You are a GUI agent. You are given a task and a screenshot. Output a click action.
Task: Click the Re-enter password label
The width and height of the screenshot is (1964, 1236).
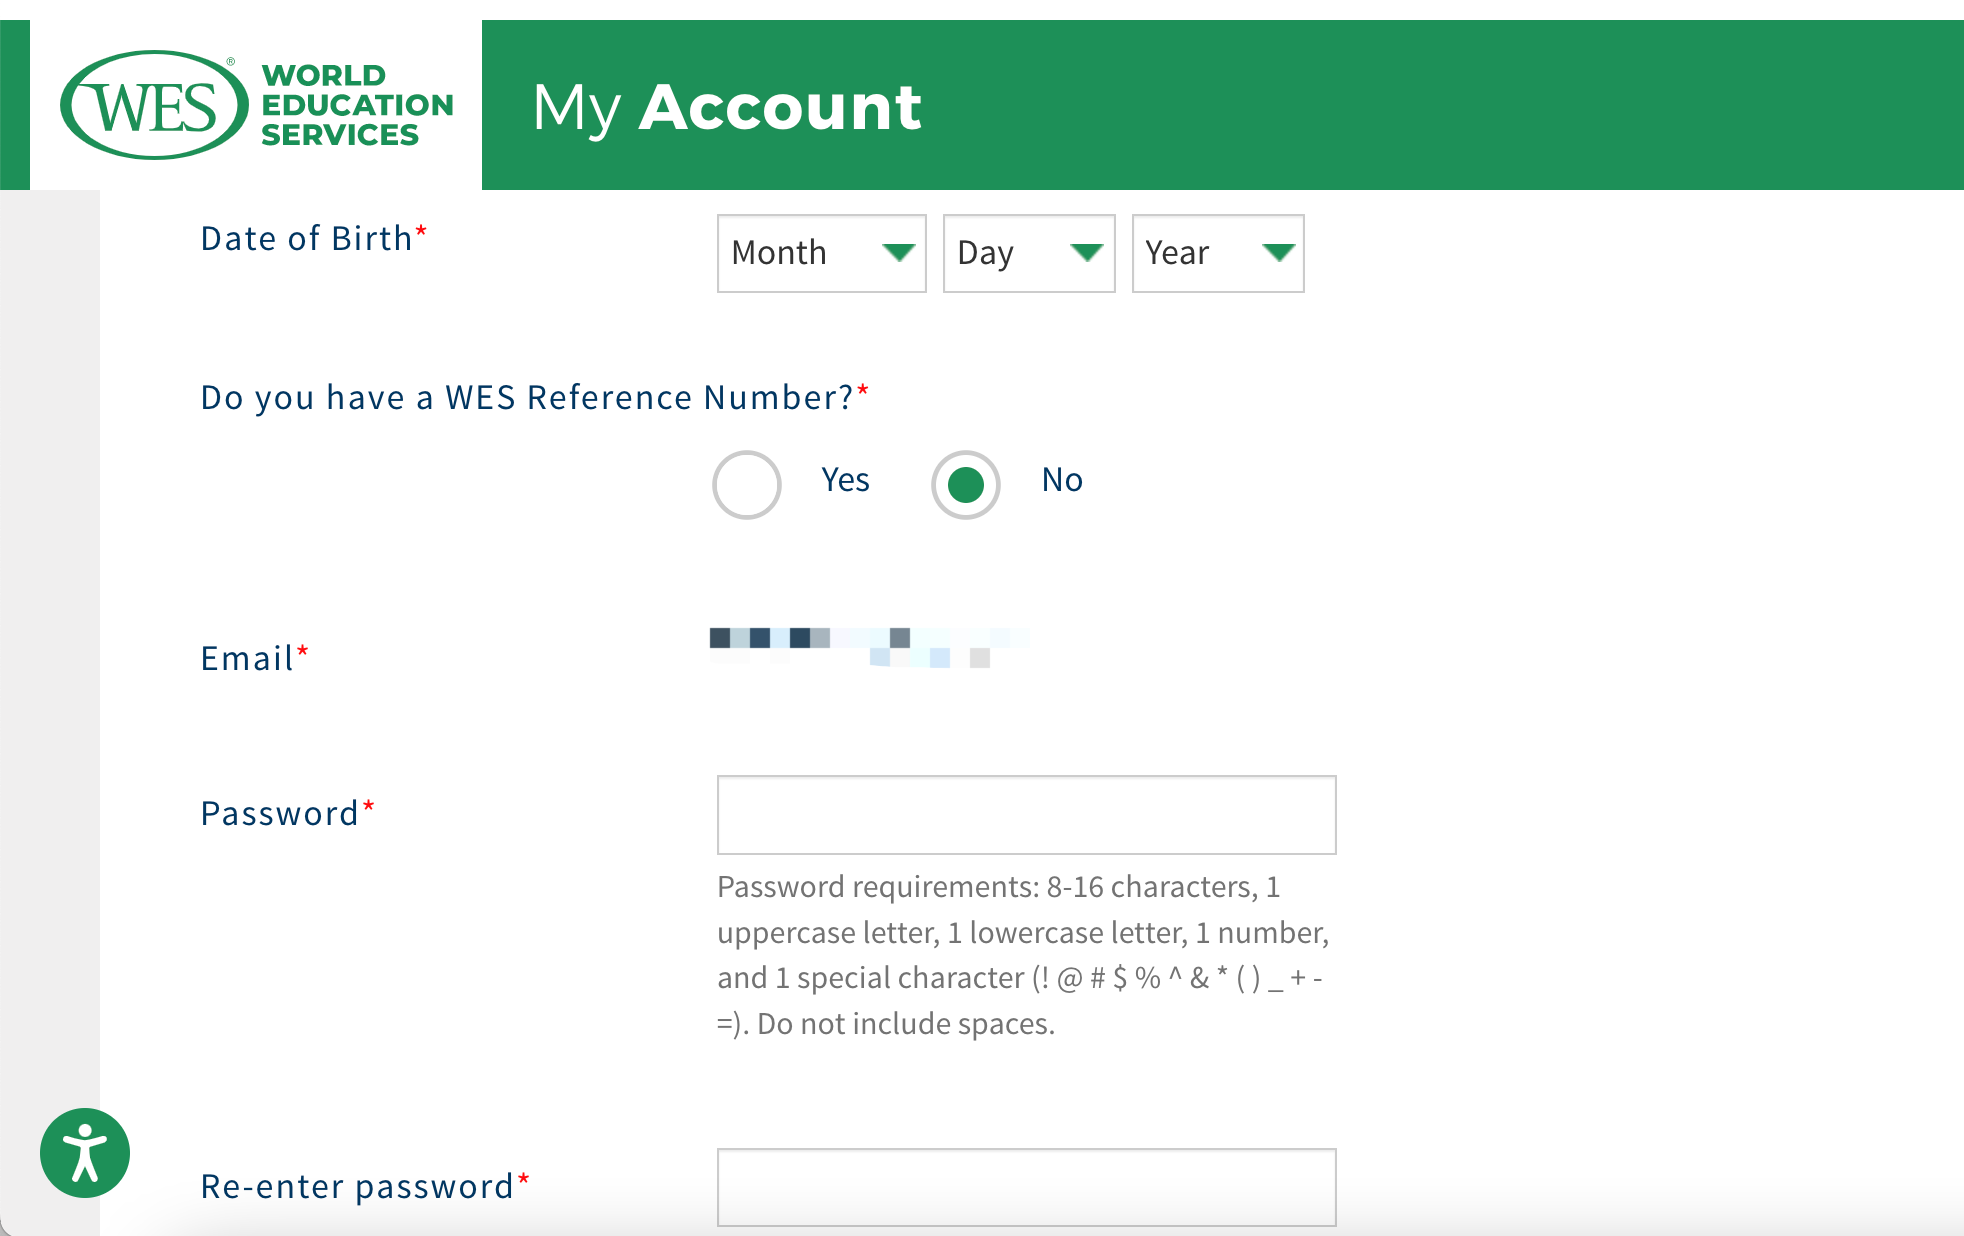(357, 1187)
